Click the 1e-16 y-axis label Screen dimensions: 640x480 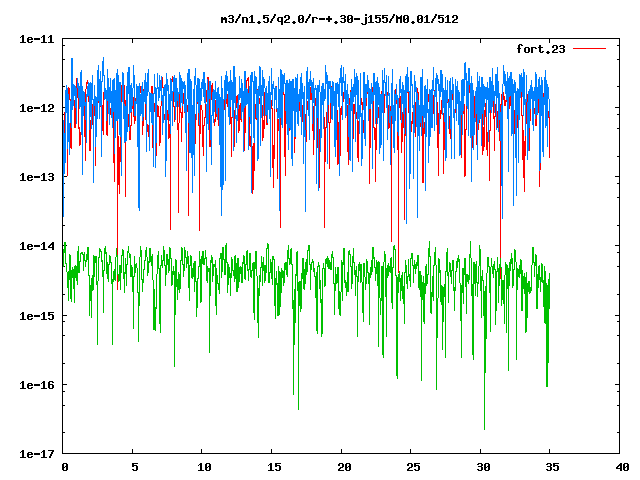point(37,385)
